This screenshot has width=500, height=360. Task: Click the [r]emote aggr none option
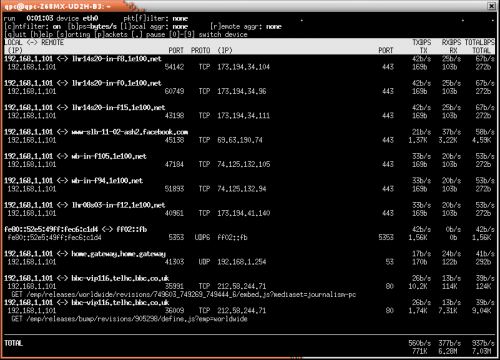click(x=246, y=26)
